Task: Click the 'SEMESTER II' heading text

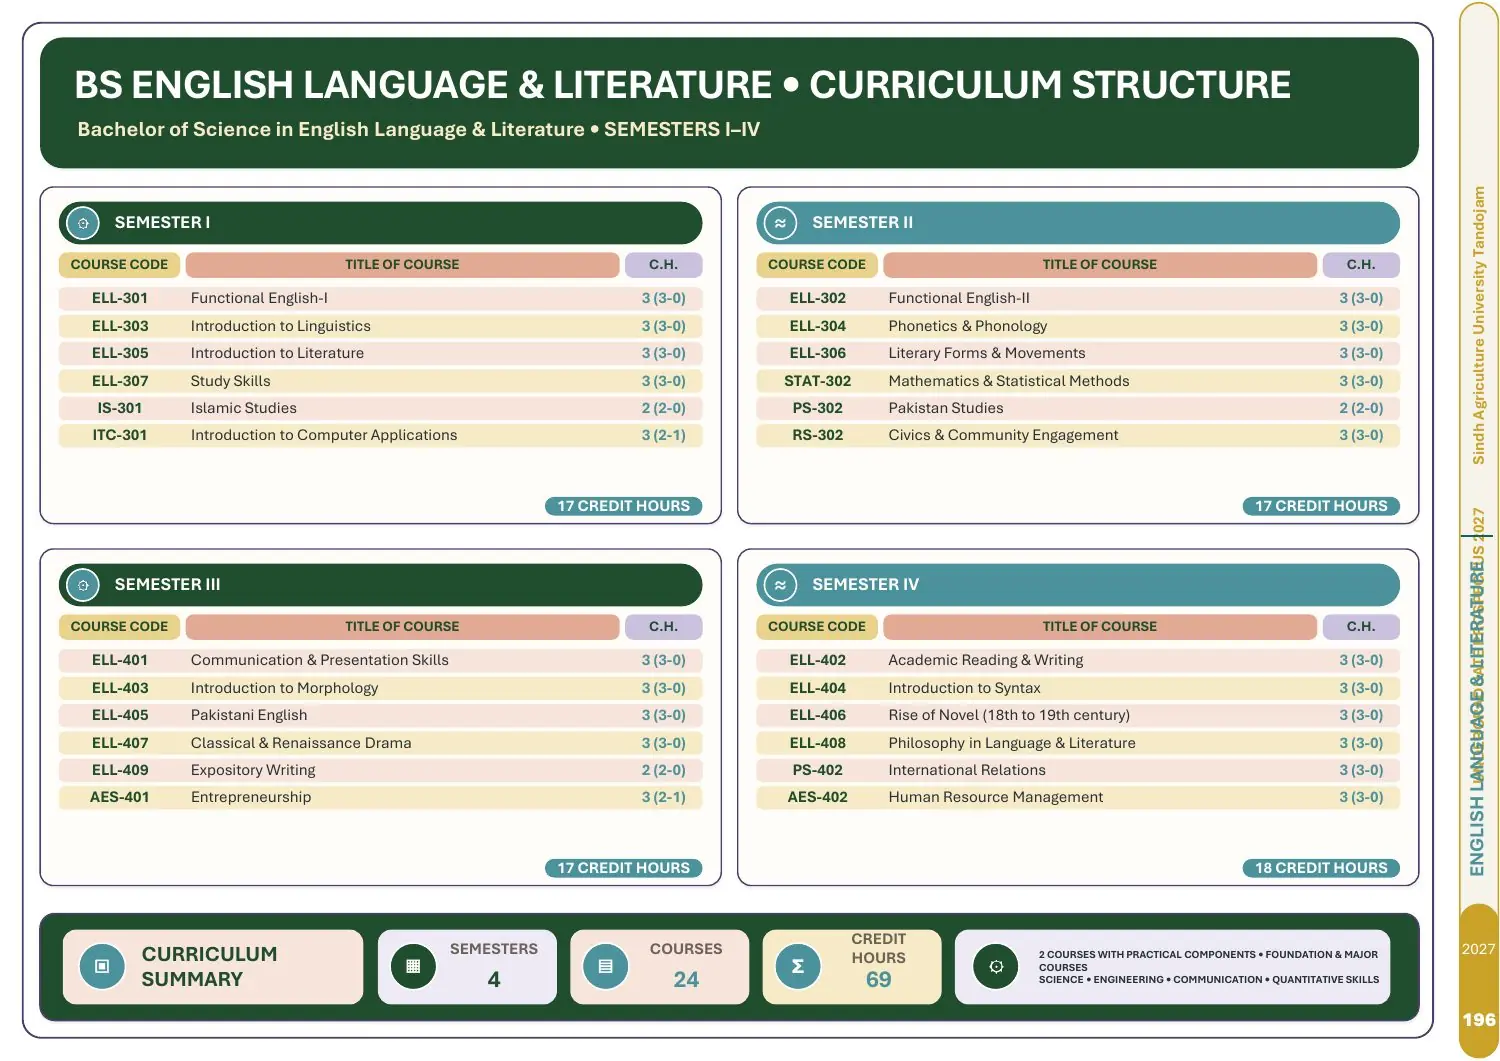Action: pyautogui.click(x=862, y=223)
